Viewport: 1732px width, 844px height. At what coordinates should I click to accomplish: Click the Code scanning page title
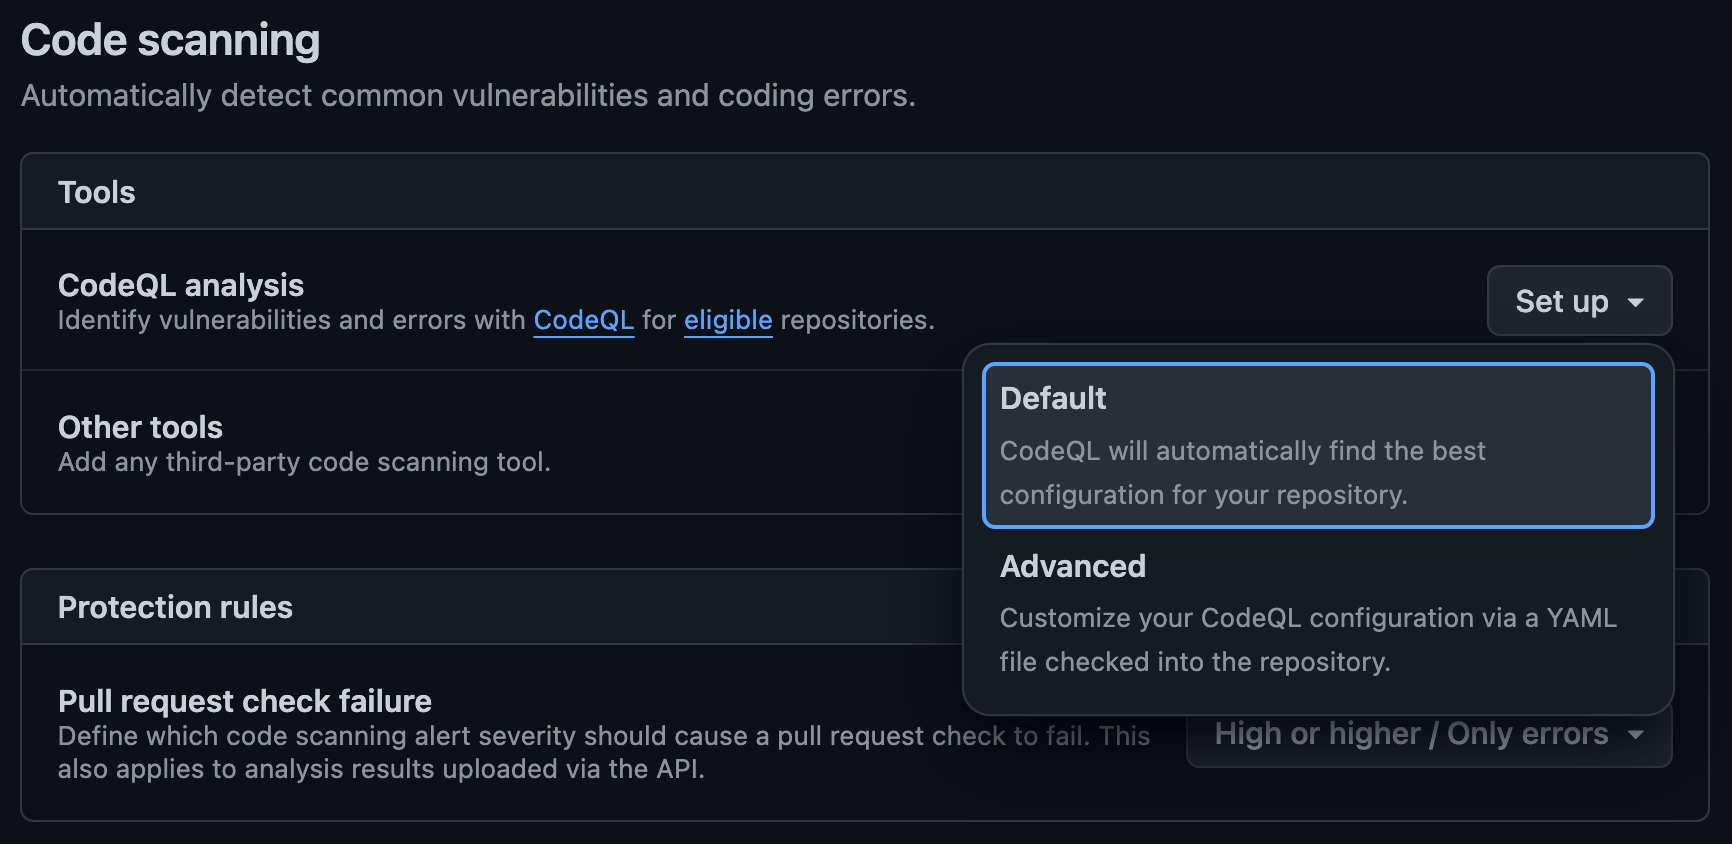point(171,39)
